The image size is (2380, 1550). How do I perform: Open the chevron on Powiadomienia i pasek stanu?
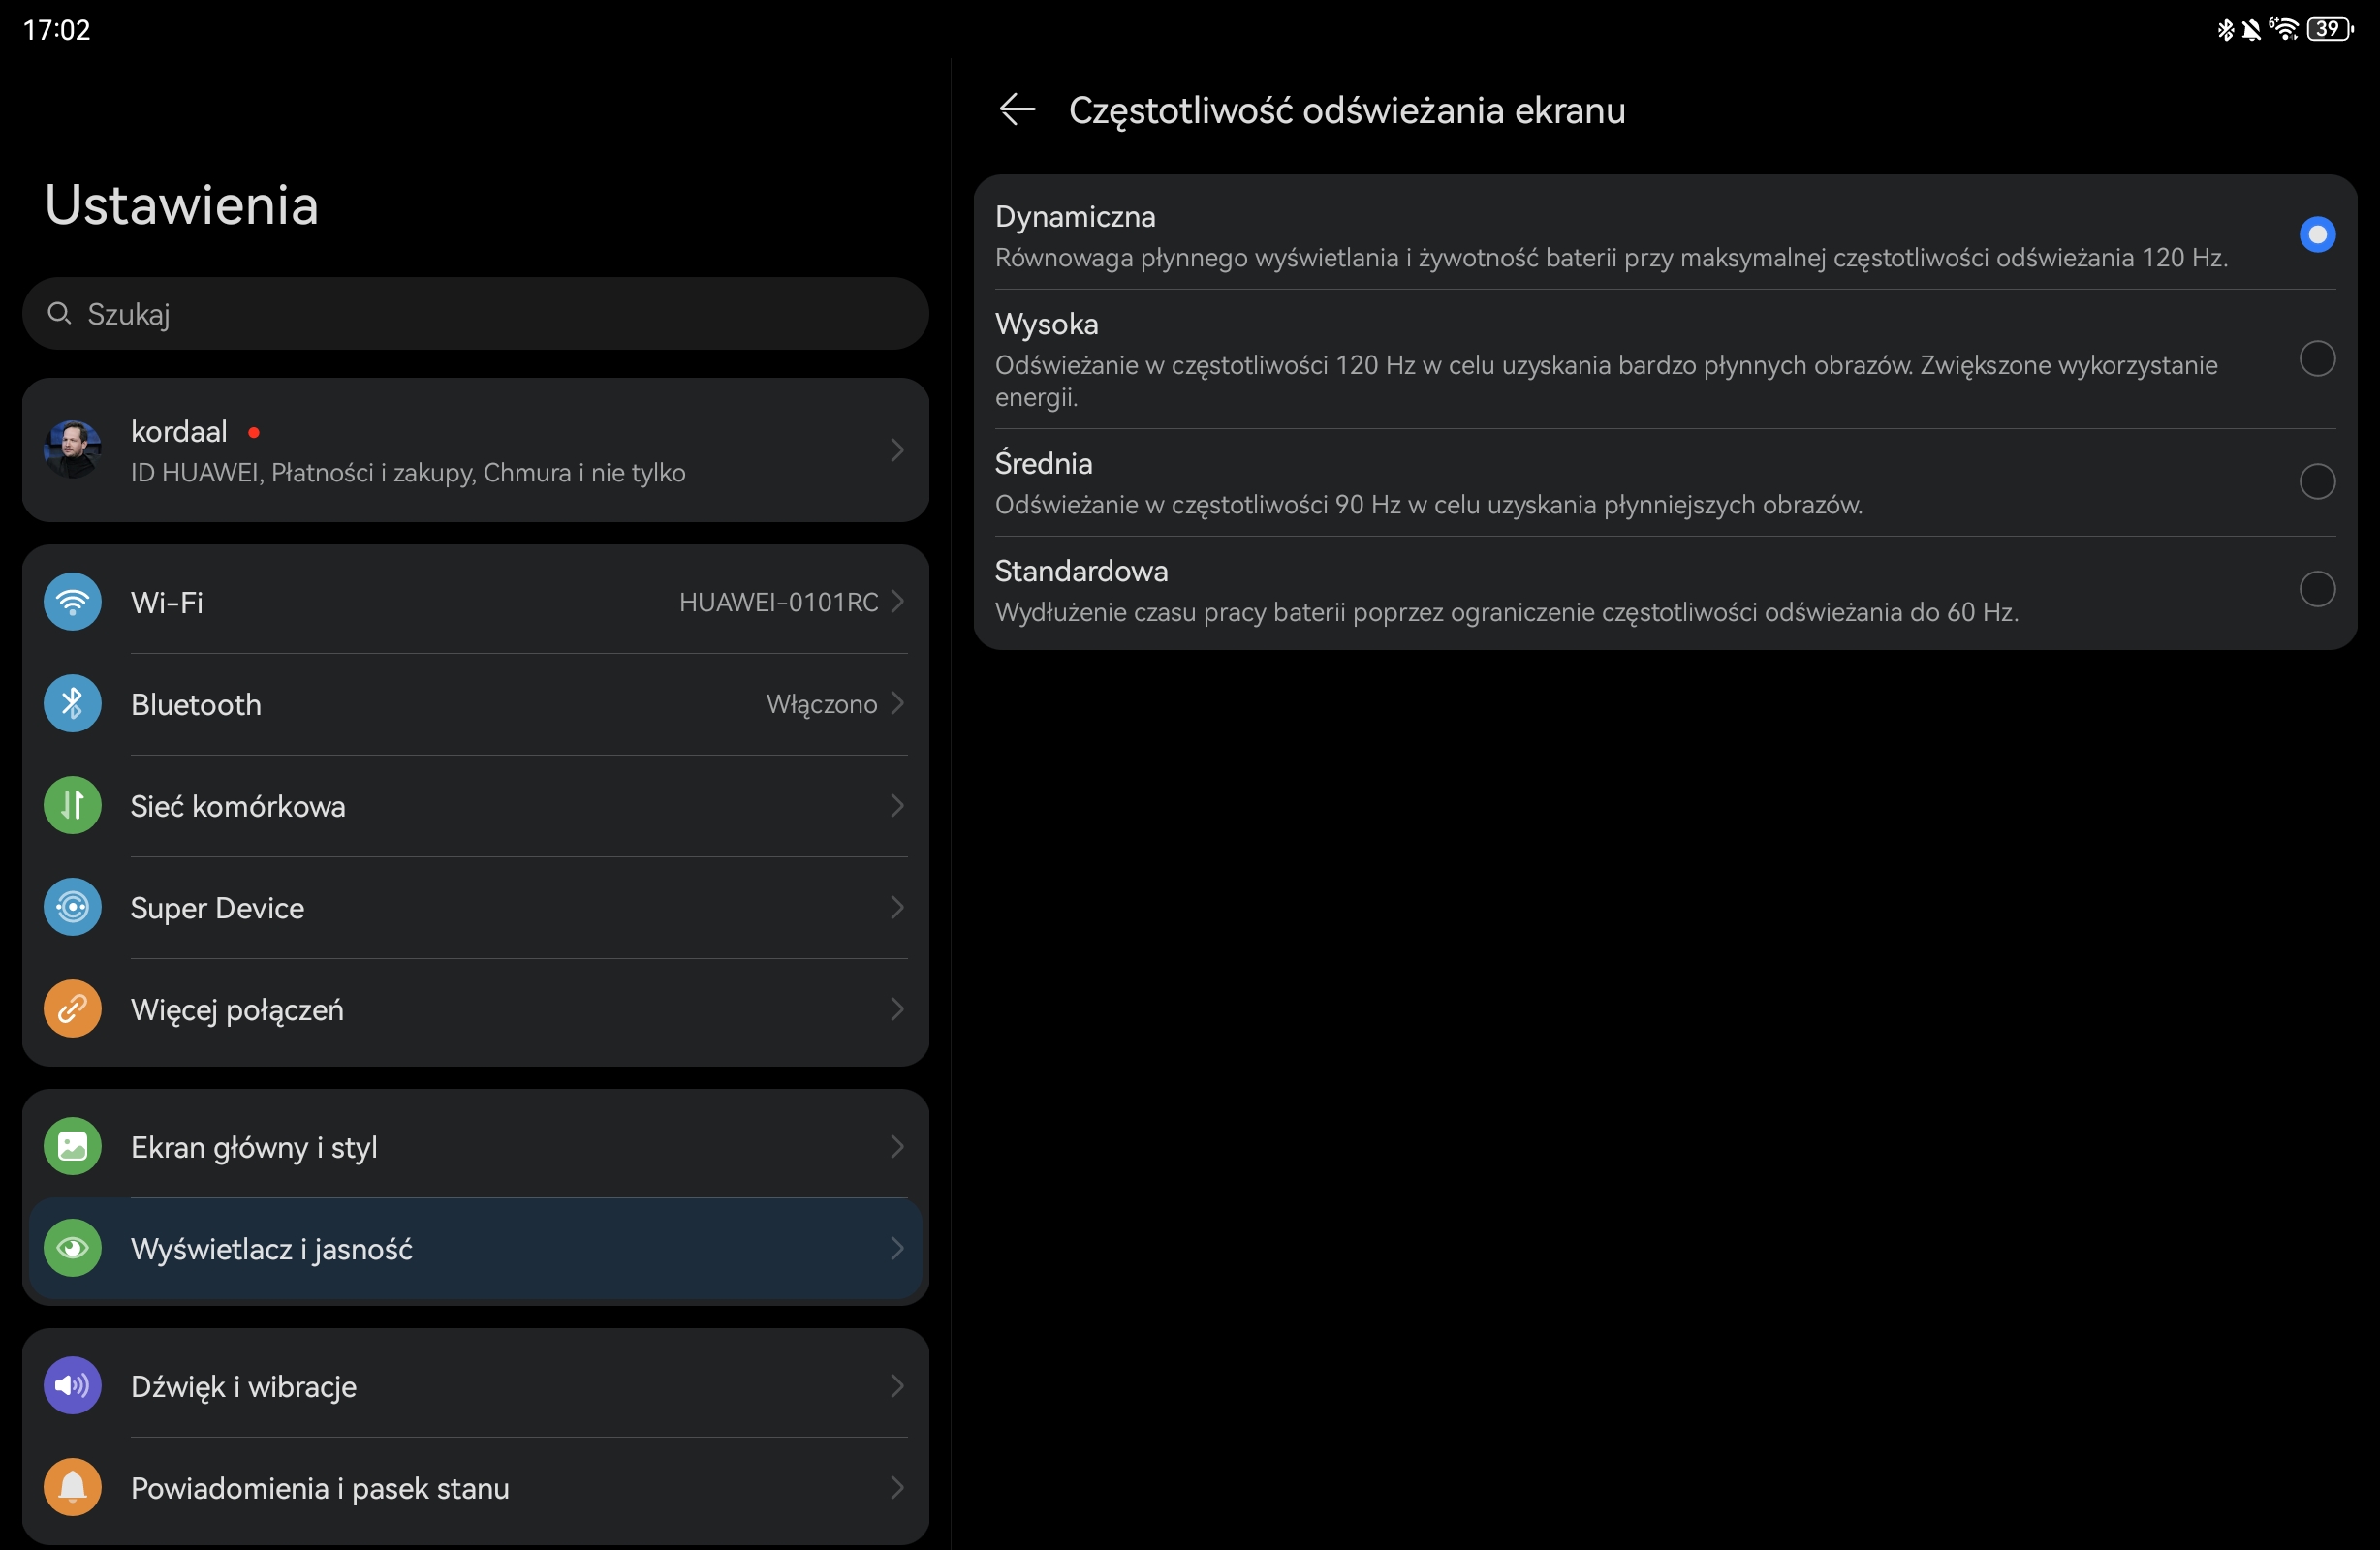click(x=897, y=1489)
